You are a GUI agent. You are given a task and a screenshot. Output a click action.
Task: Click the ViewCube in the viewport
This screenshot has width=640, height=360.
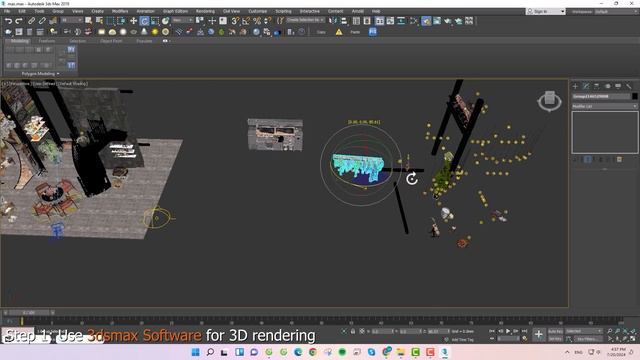tap(549, 100)
